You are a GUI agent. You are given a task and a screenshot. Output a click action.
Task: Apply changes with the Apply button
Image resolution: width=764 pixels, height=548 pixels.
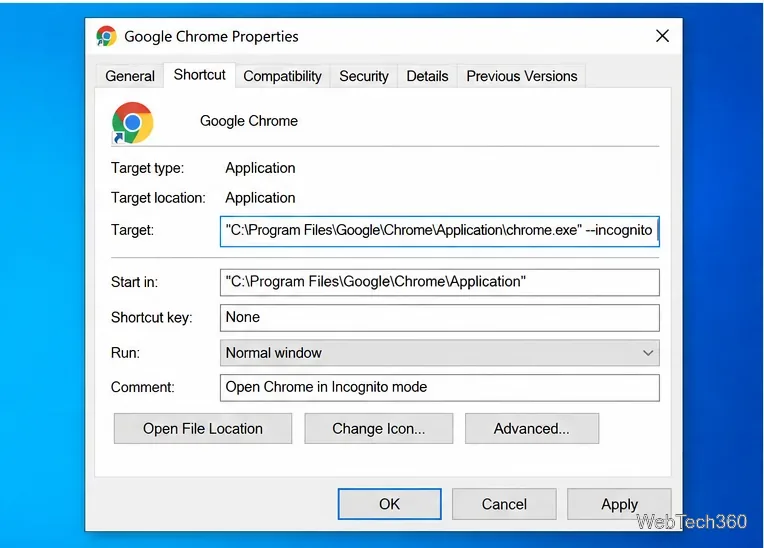(619, 504)
